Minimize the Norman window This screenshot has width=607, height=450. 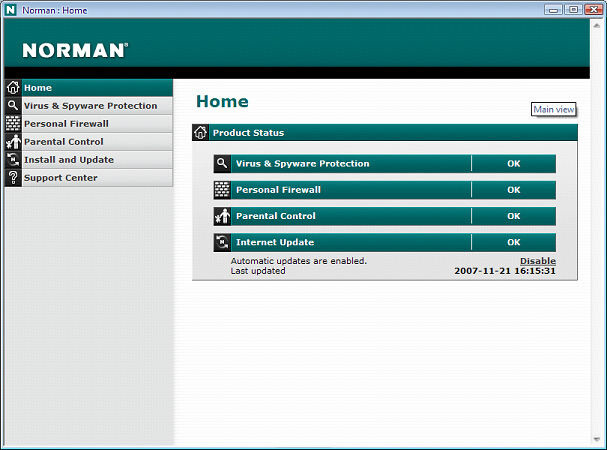coord(554,10)
